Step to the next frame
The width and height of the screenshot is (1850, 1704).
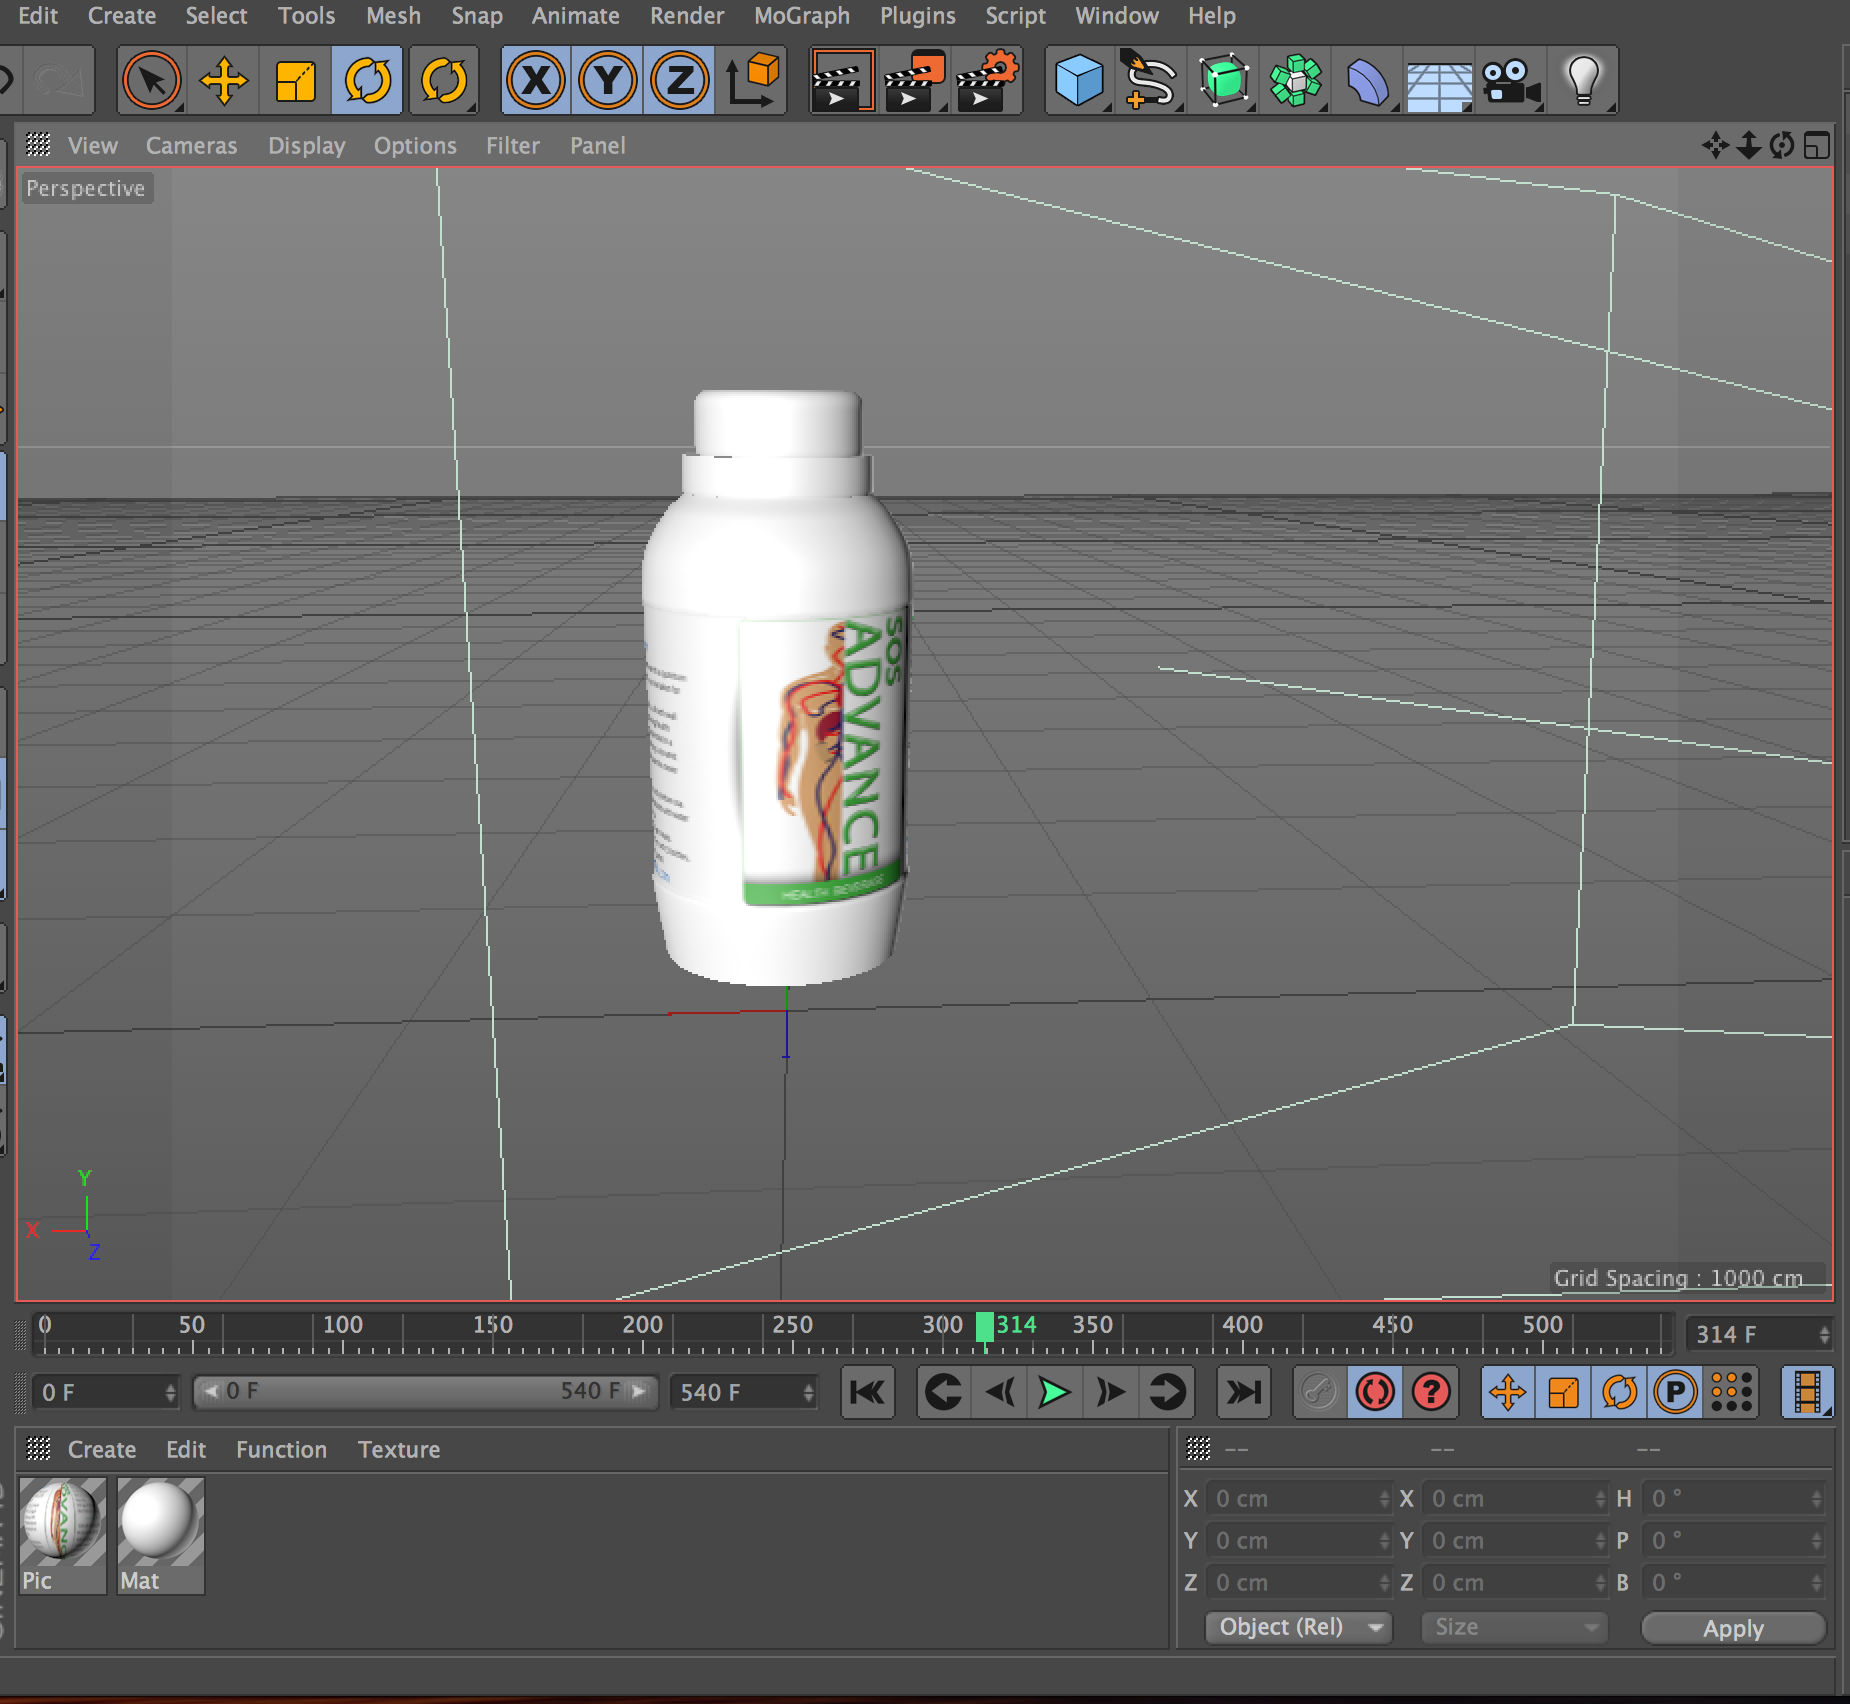coord(1110,1392)
